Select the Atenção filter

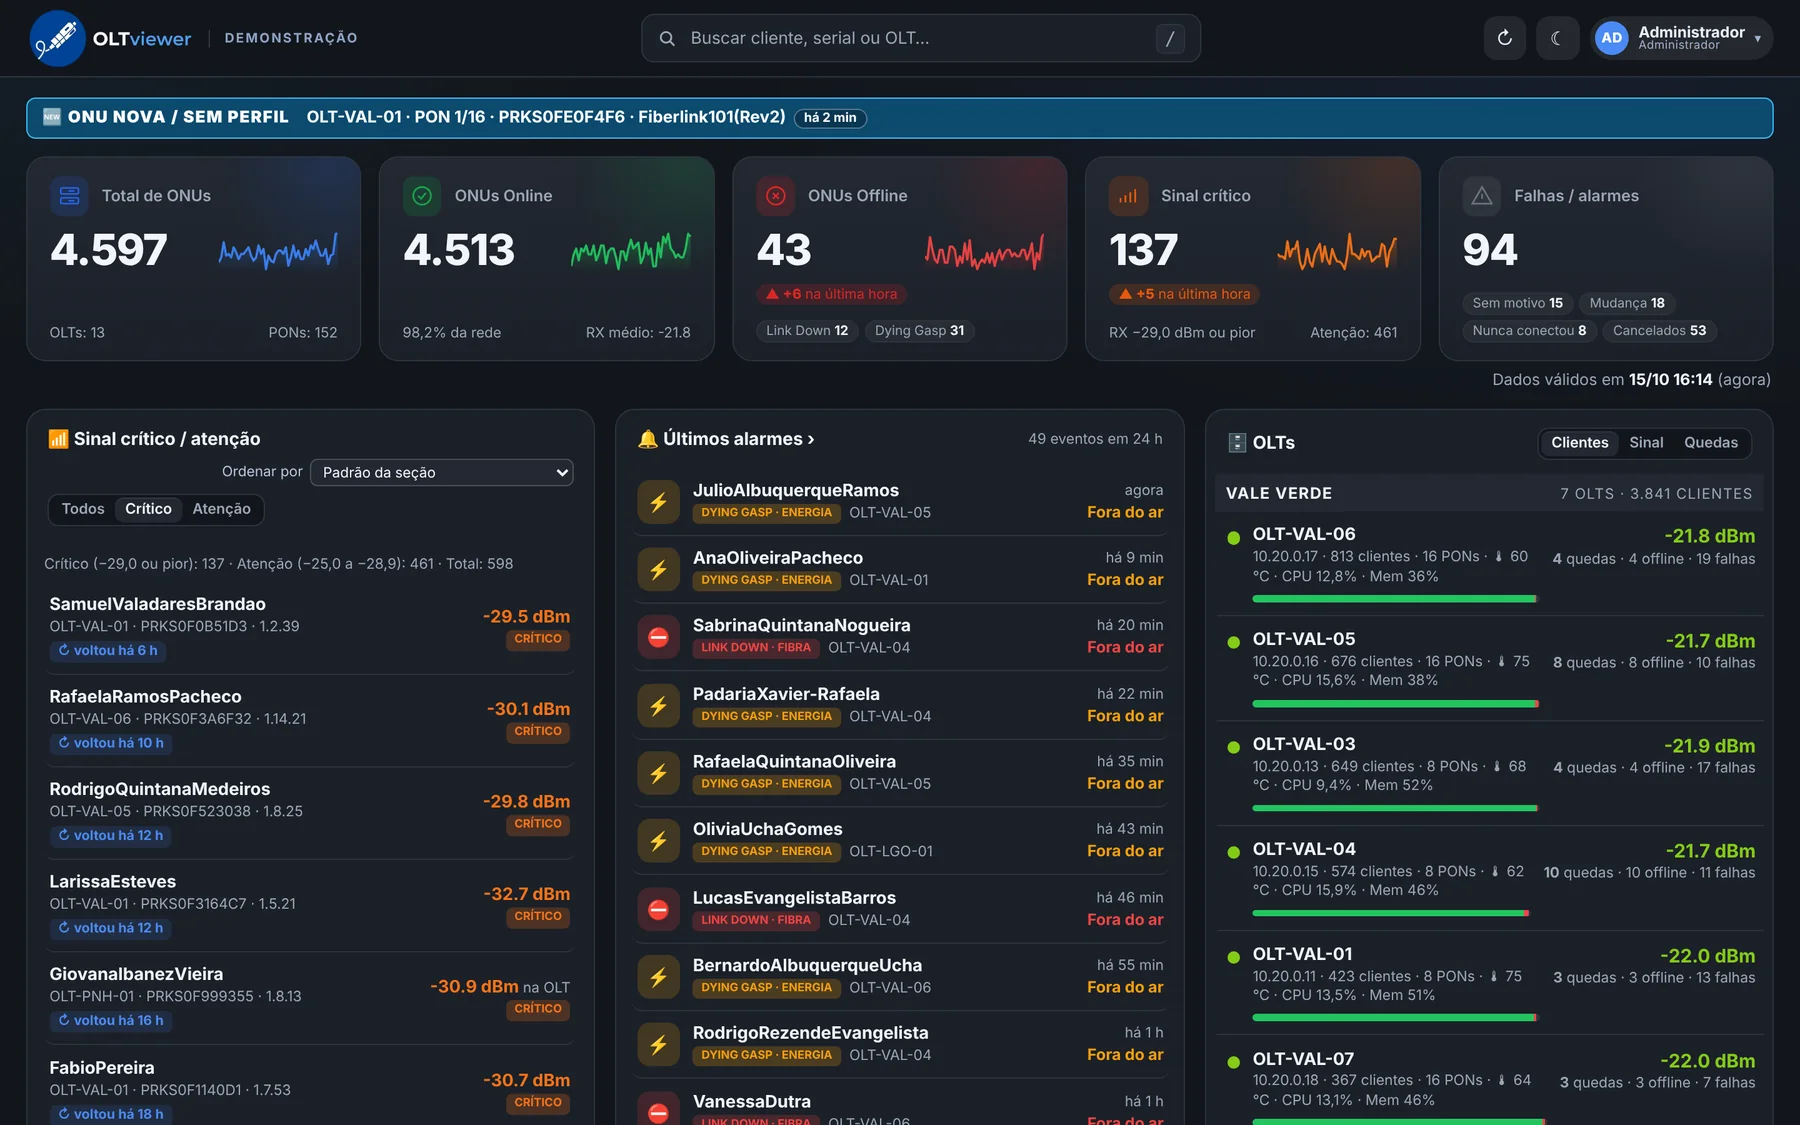coord(221,509)
